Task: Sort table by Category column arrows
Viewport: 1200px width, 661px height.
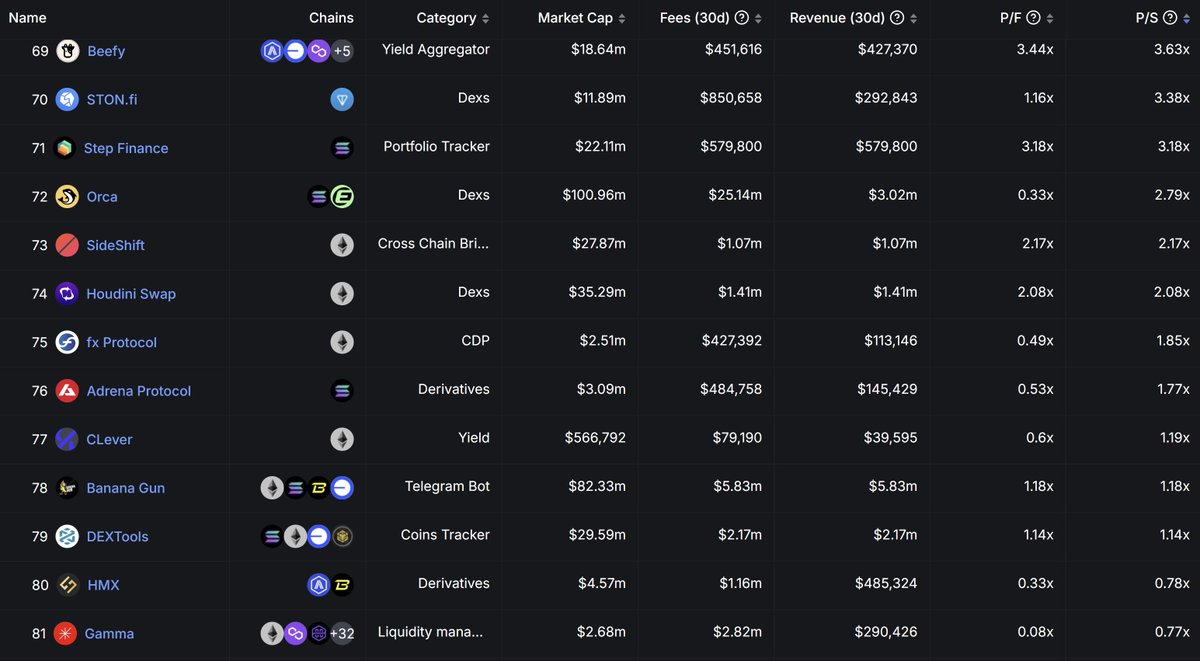Action: click(486, 18)
